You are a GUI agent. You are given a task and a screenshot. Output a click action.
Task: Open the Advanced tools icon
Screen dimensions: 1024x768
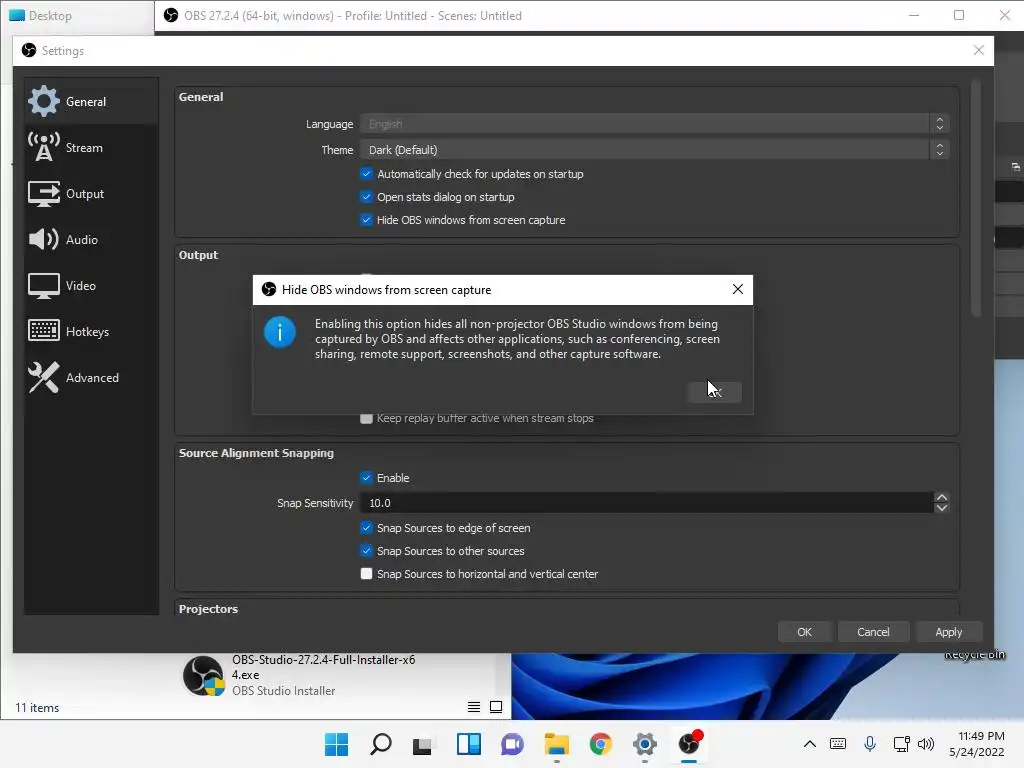pos(44,377)
